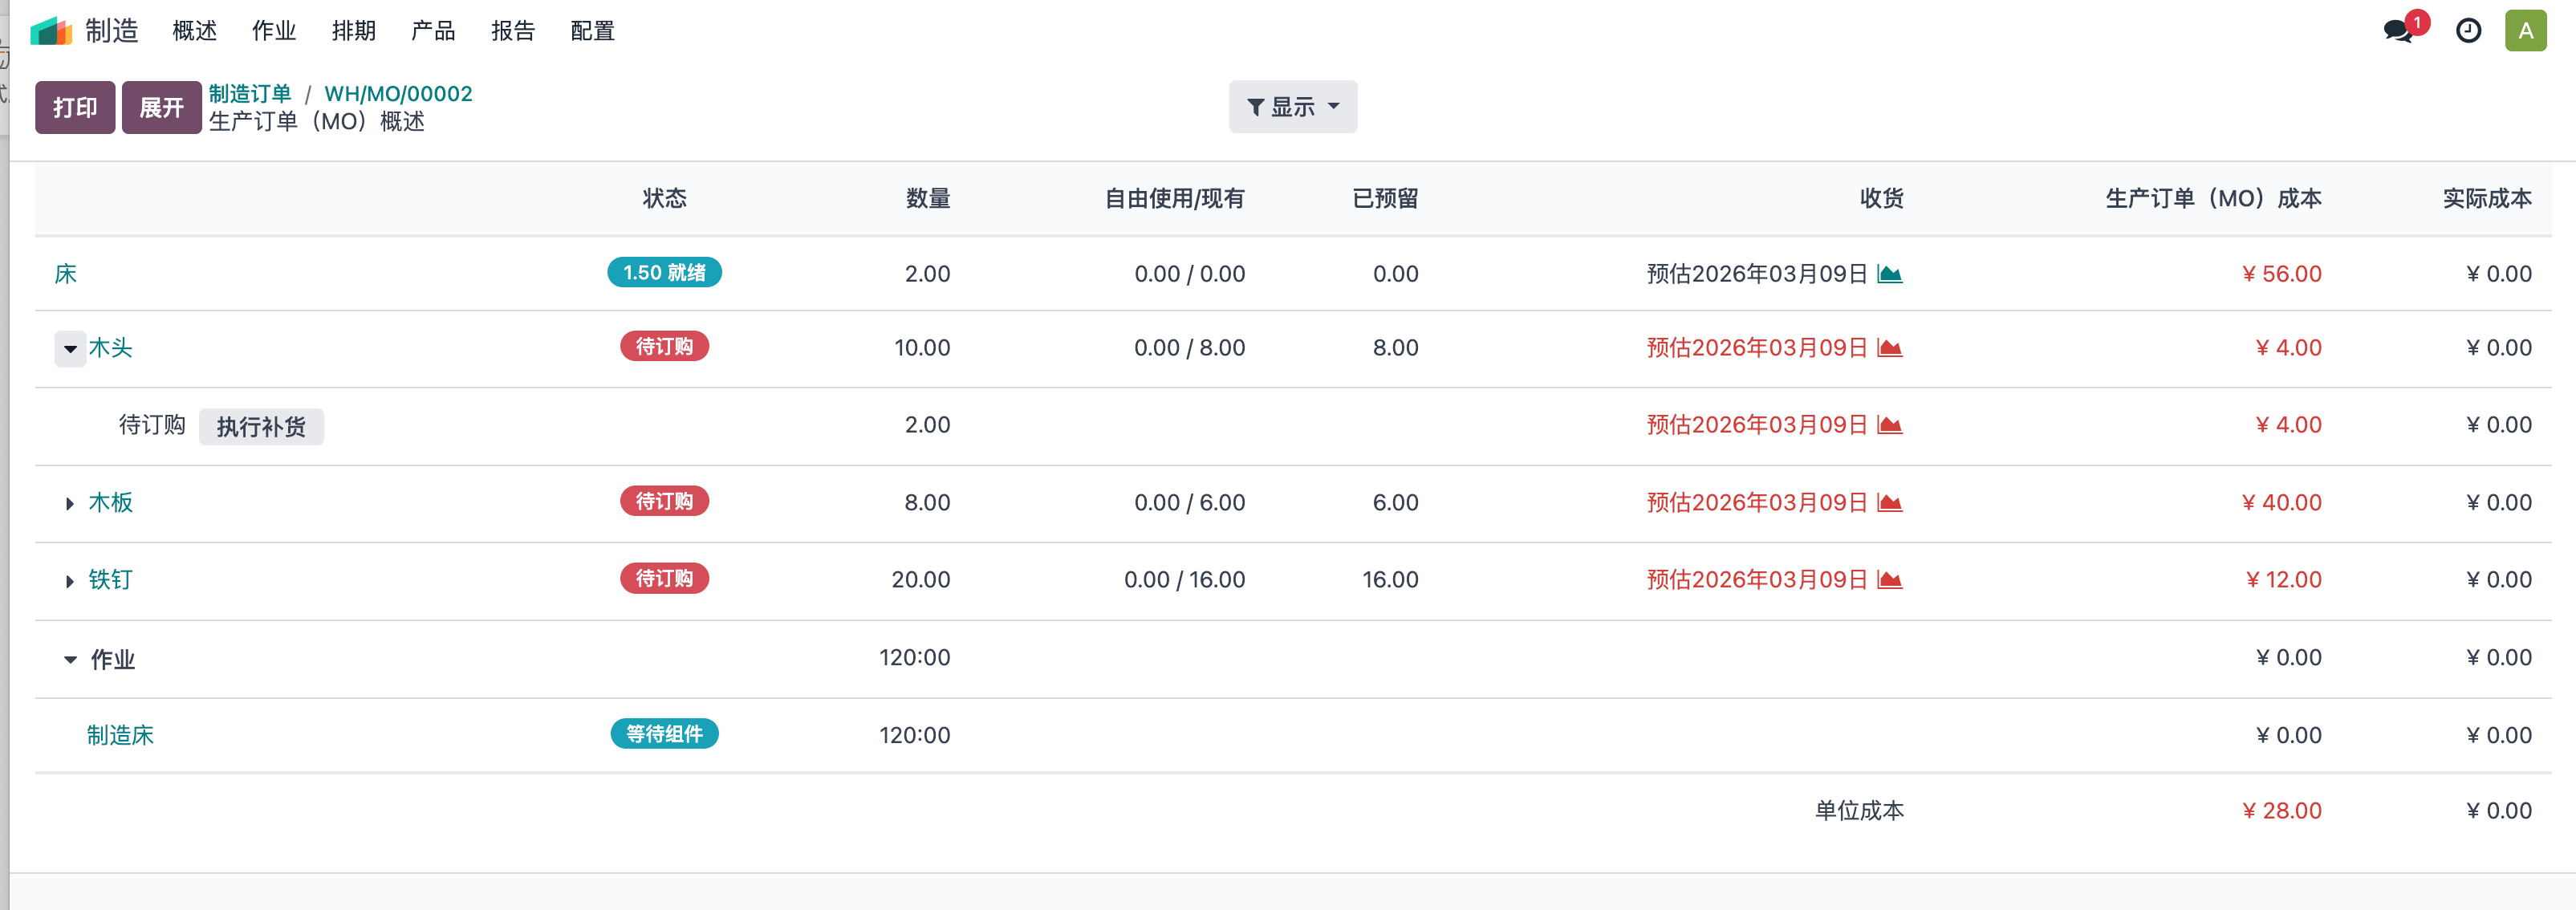This screenshot has height=910, width=2576.
Task: Click 预估2026年03月09日 in 木板 row
Action: [x=1757, y=502]
